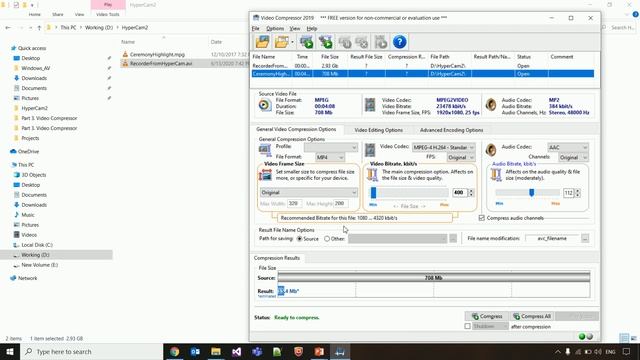Click the avc_filename modification field
Viewport: 640px width, 360px height.
point(552,238)
